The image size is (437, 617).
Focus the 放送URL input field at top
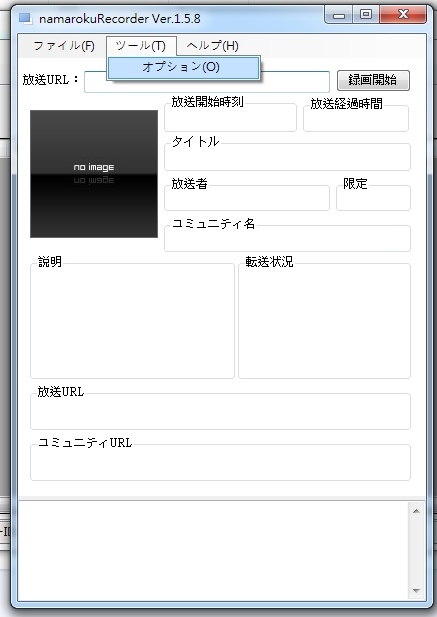click(x=207, y=82)
